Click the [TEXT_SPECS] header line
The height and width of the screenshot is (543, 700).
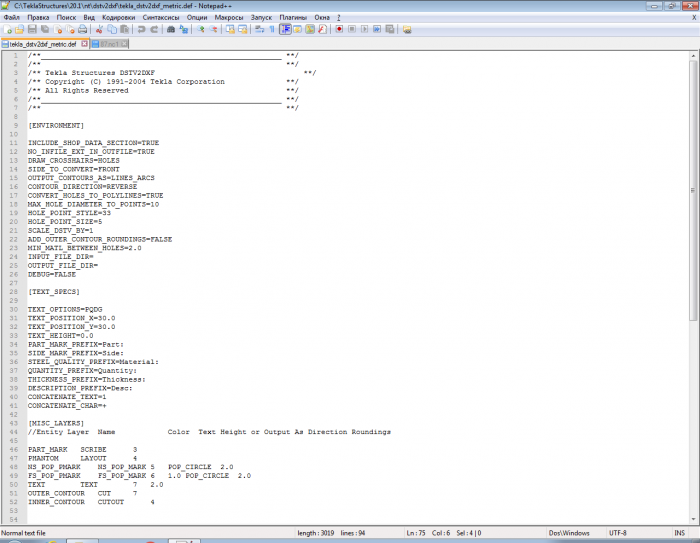tap(54, 292)
